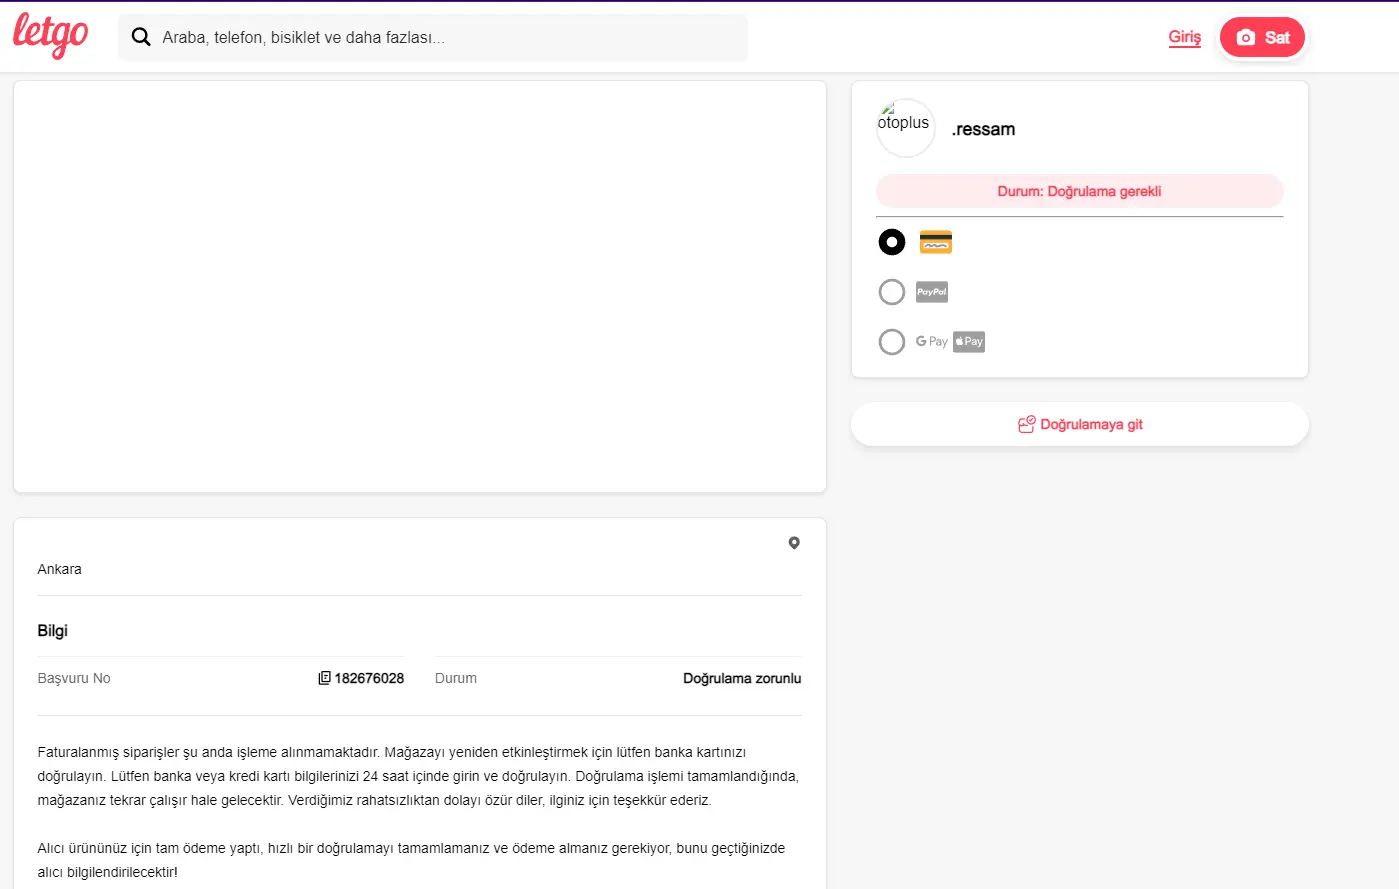
Task: Open the letgo logo homepage
Action: pyautogui.click(x=50, y=36)
